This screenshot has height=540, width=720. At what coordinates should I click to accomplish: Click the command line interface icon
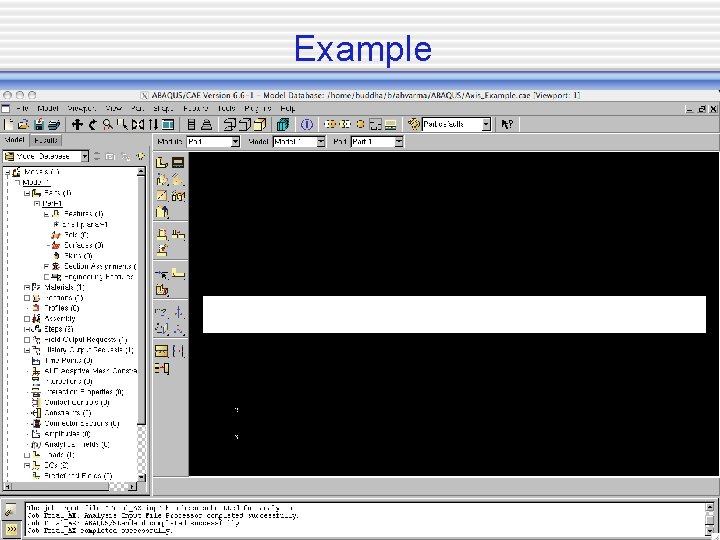click(10, 529)
